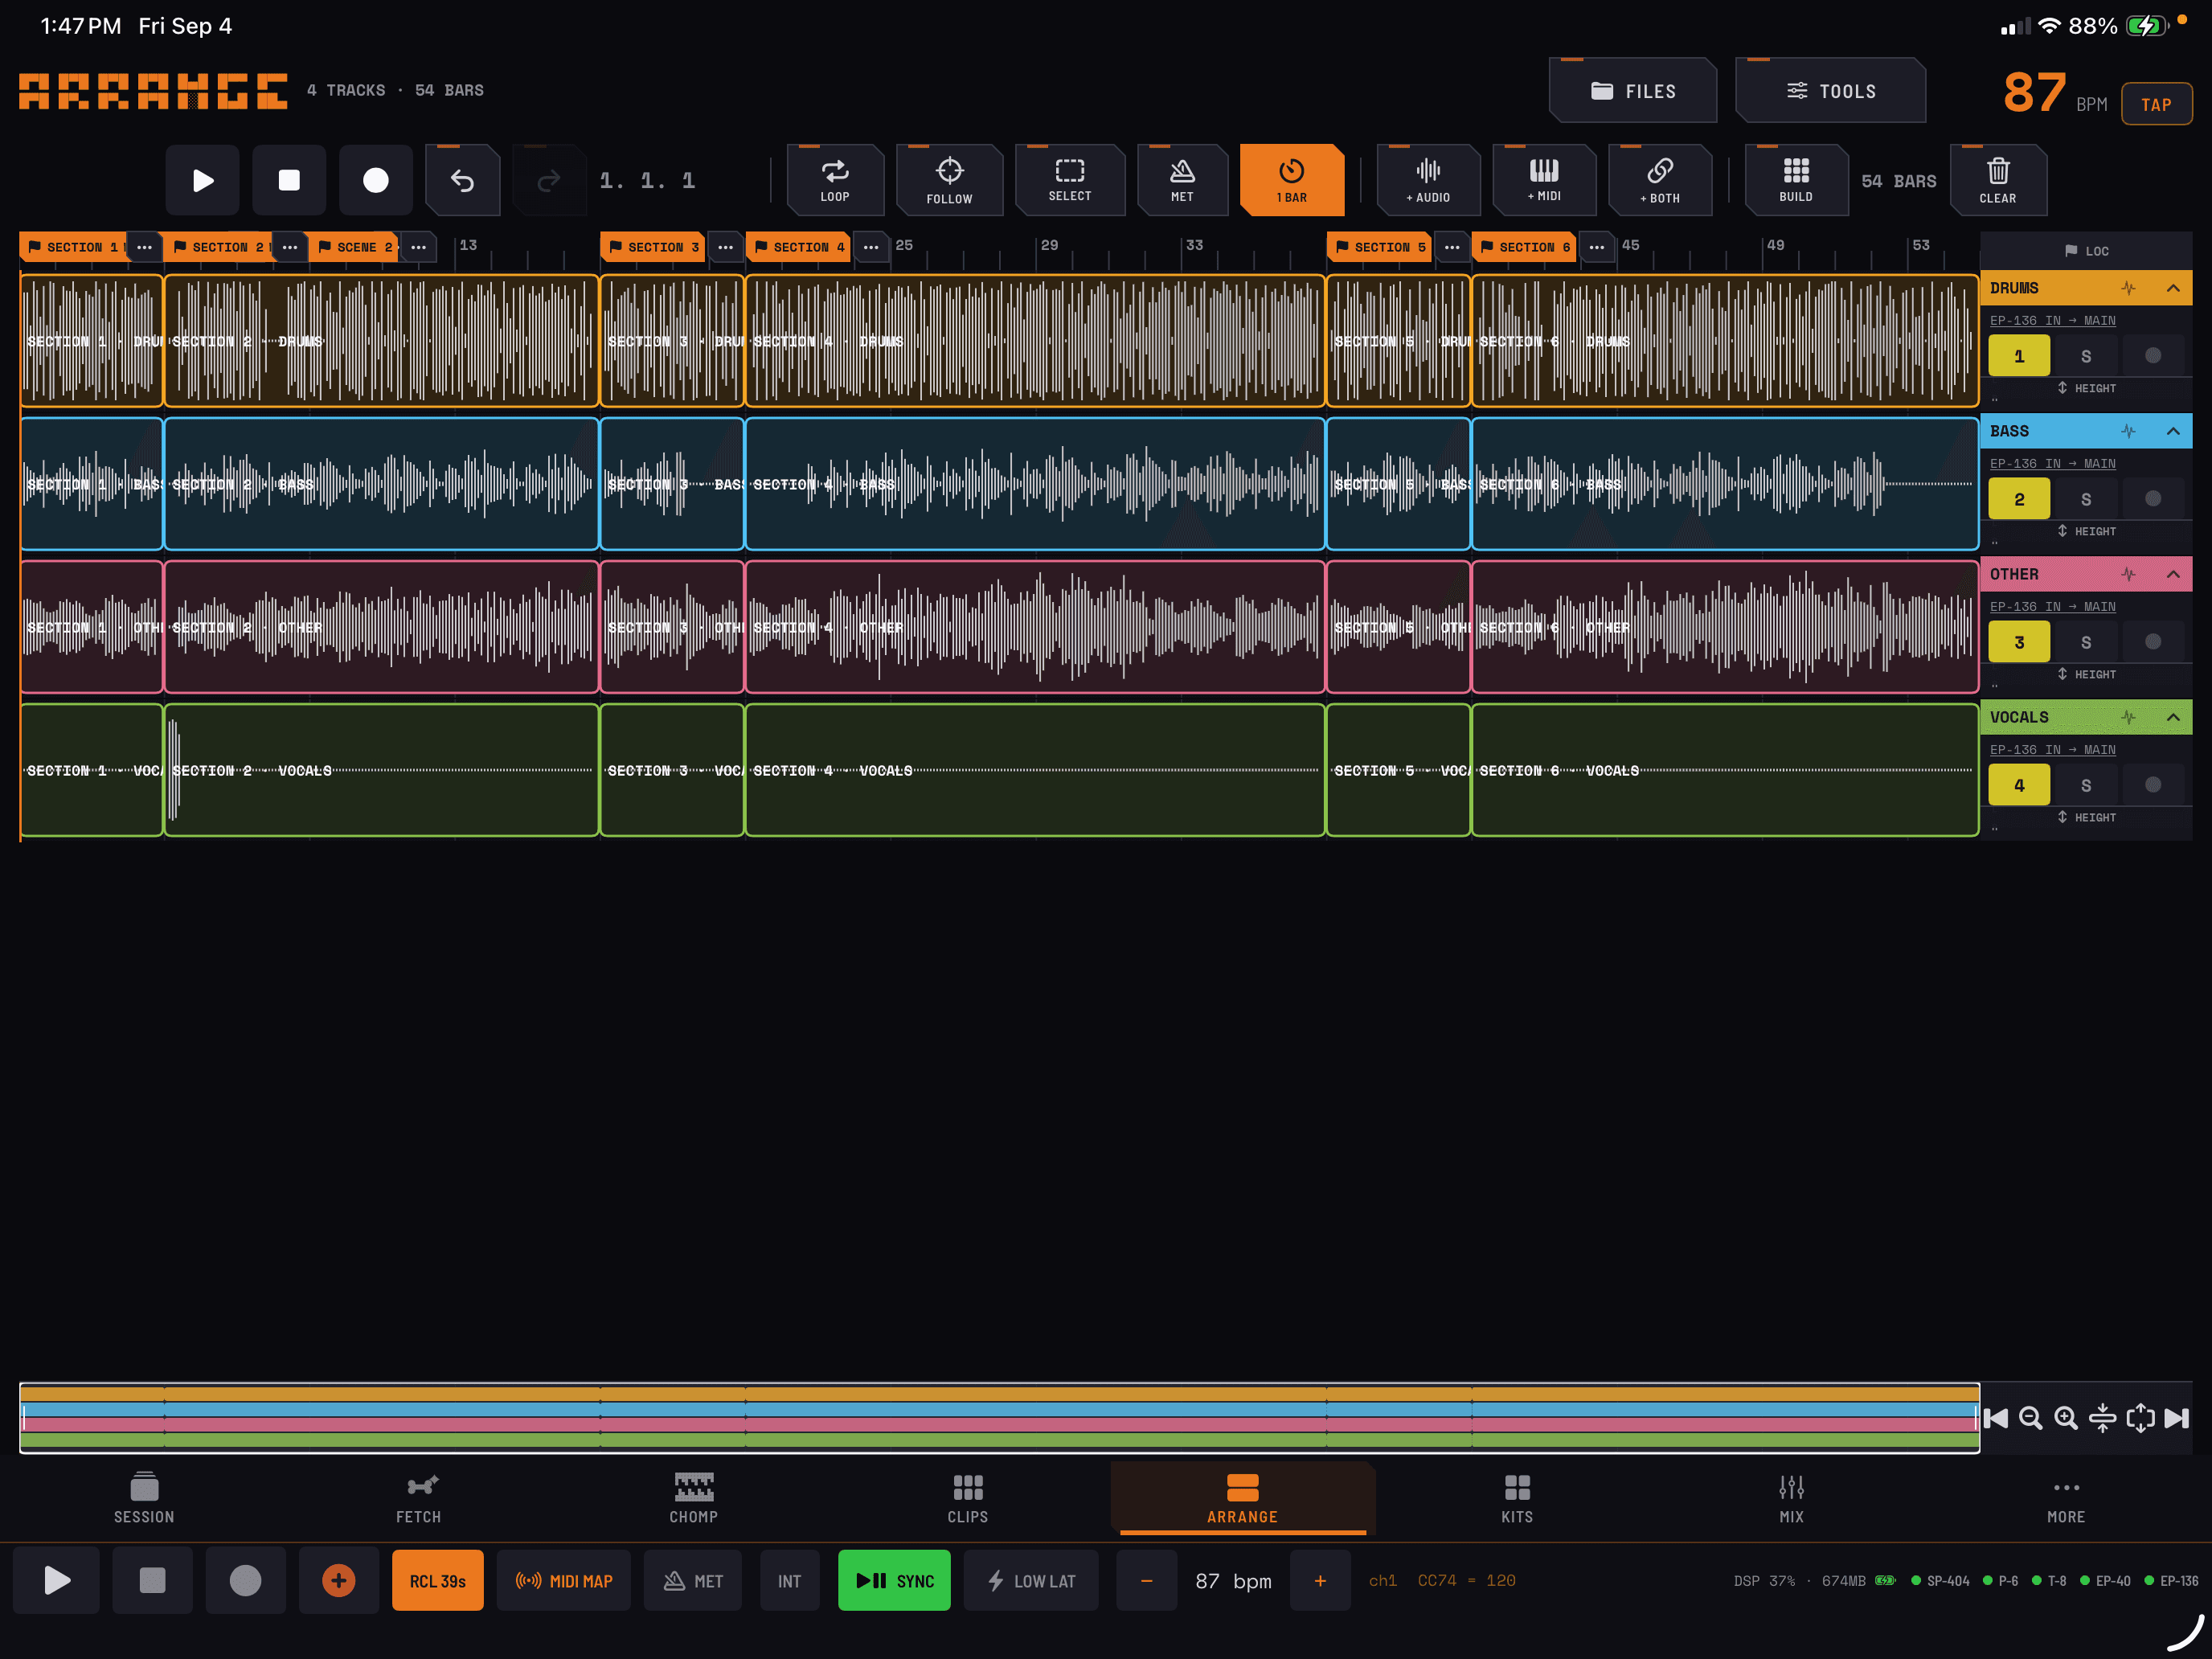The height and width of the screenshot is (1659, 2212).
Task: Stop playback with the top transport stop button
Action: click(289, 180)
